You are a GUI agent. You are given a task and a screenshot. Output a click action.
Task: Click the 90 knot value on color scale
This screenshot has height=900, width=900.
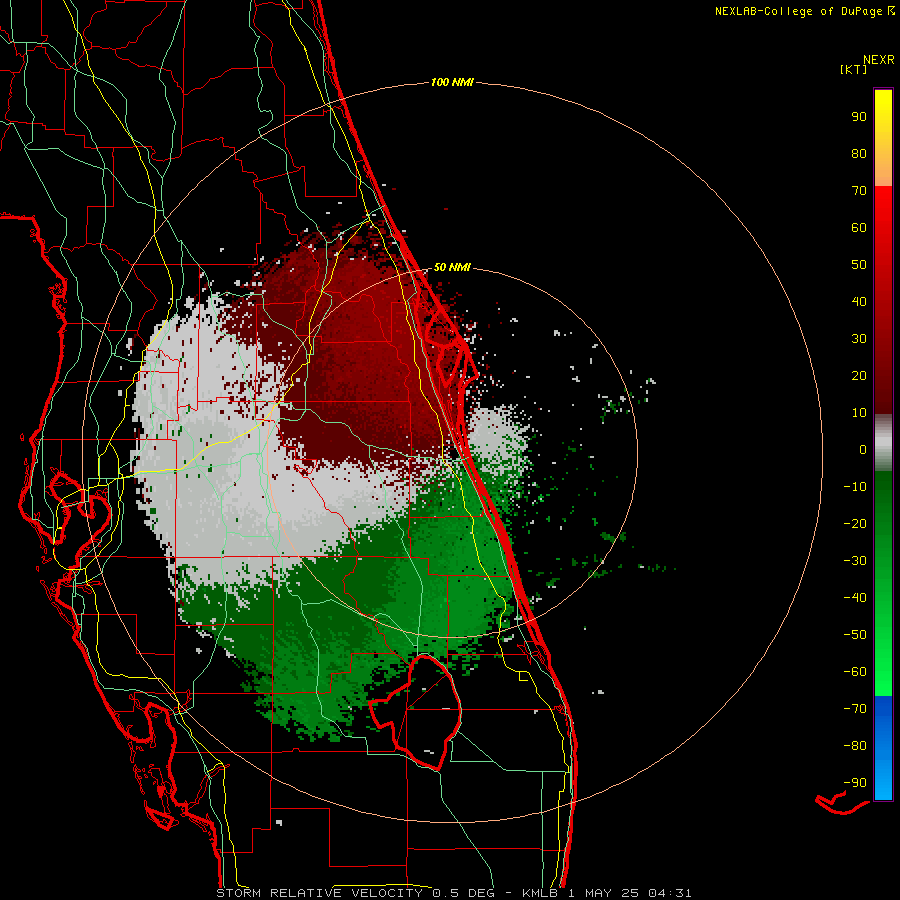tap(859, 117)
